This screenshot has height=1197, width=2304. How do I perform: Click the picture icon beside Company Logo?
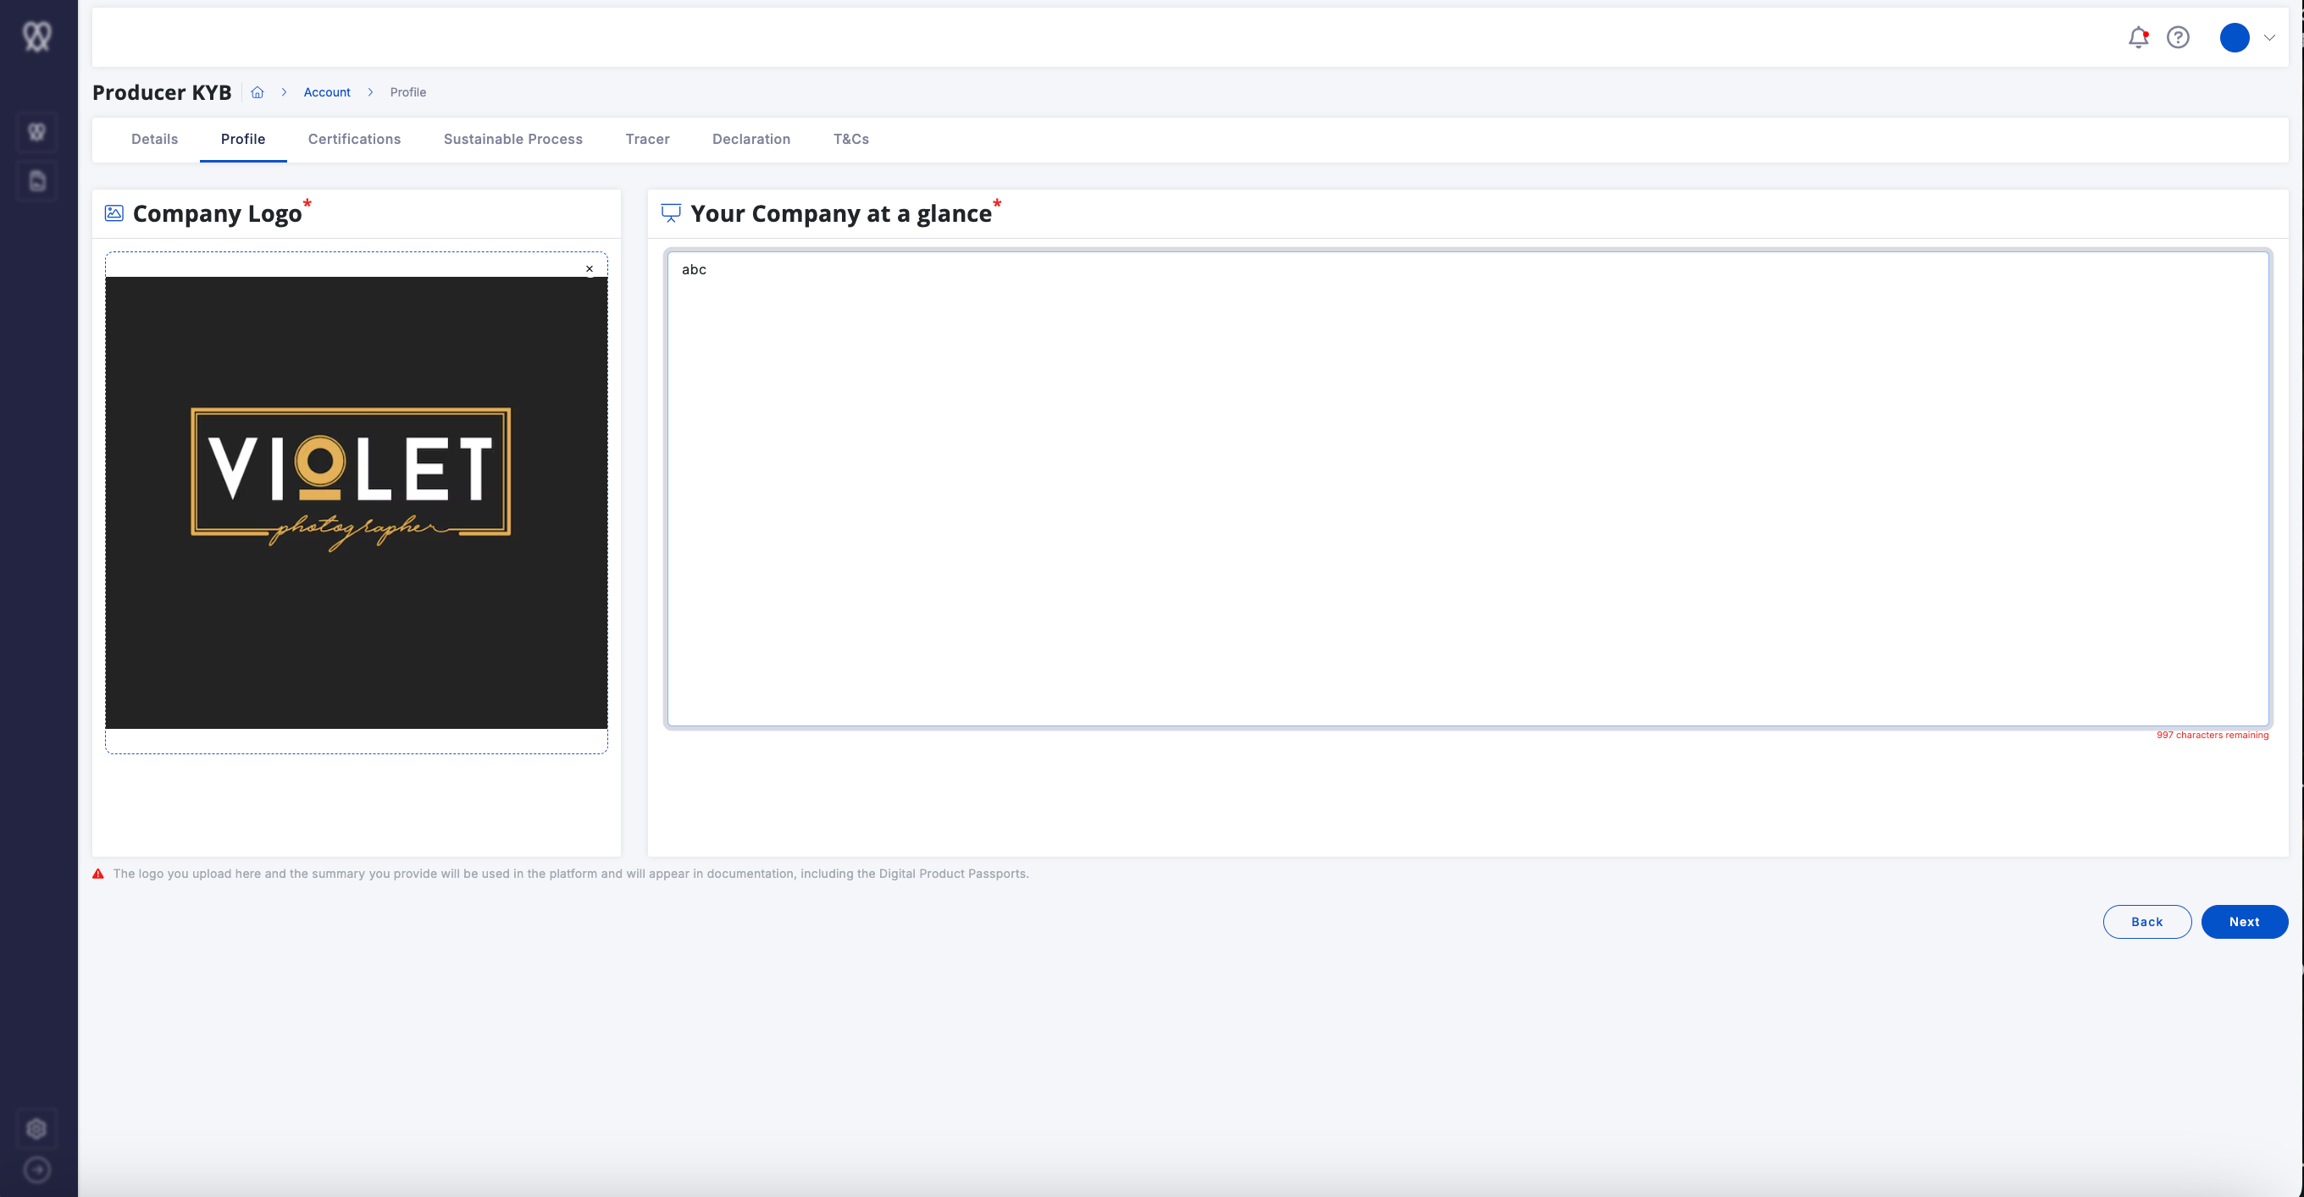coord(114,213)
